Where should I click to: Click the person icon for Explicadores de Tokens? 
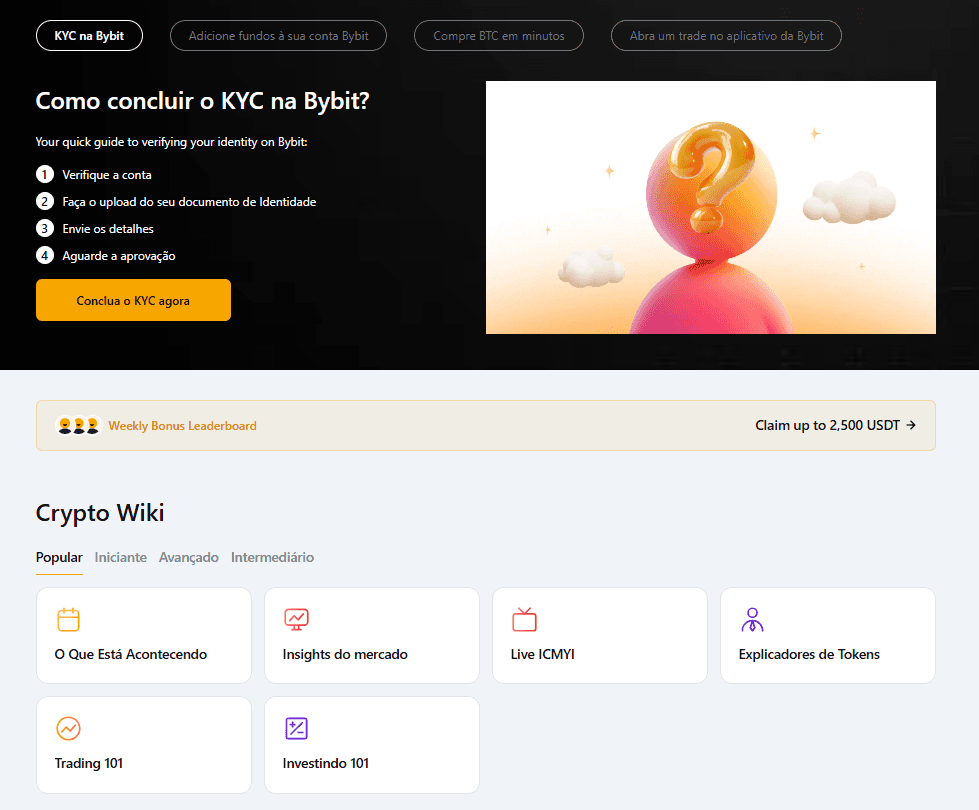coord(752,620)
